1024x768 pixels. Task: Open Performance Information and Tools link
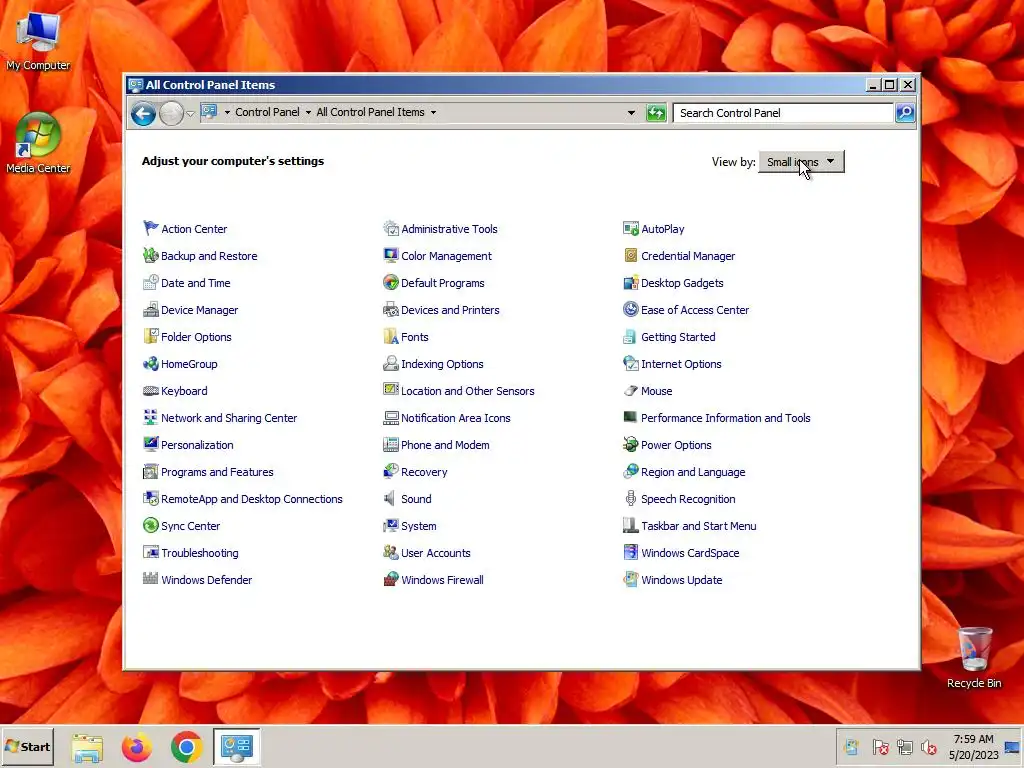pos(726,418)
